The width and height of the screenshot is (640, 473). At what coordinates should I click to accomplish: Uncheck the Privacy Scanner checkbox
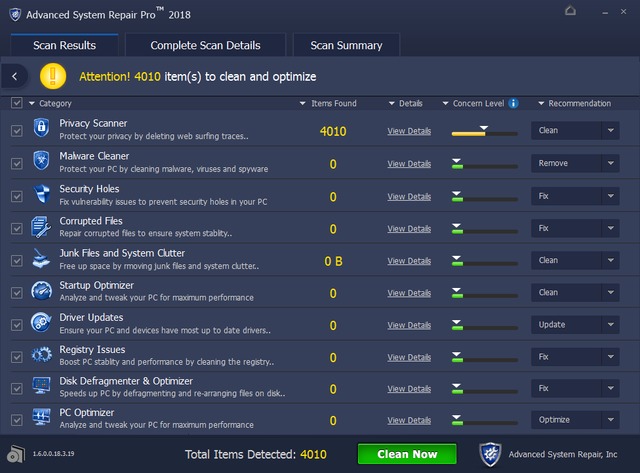[17, 131]
